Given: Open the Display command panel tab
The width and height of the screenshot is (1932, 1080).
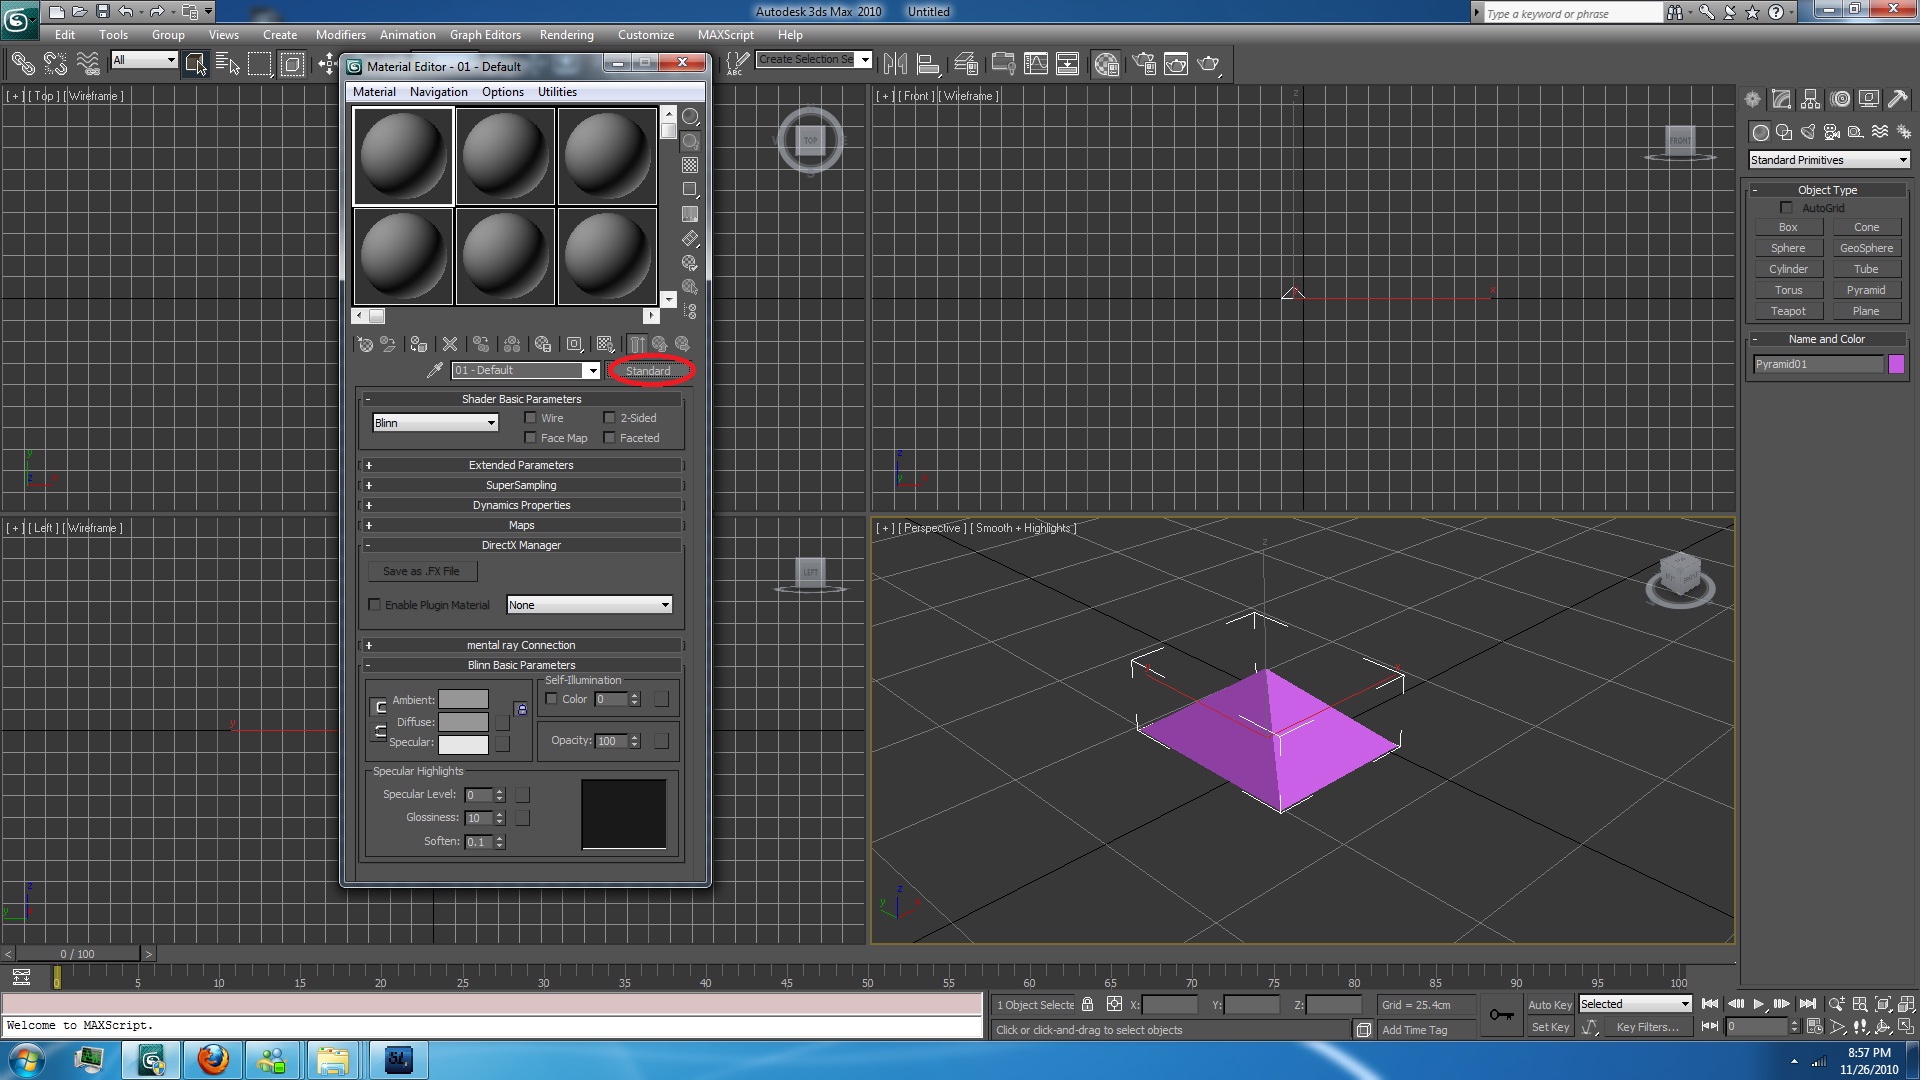Looking at the screenshot, I should [x=1868, y=99].
